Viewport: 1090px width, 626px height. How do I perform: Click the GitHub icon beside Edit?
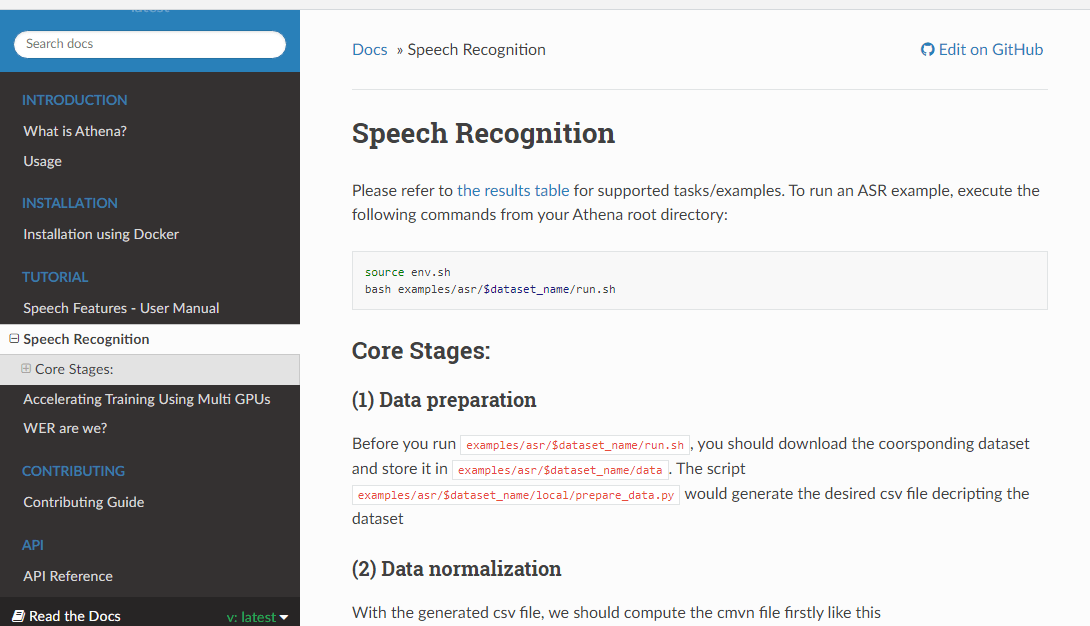tap(927, 49)
